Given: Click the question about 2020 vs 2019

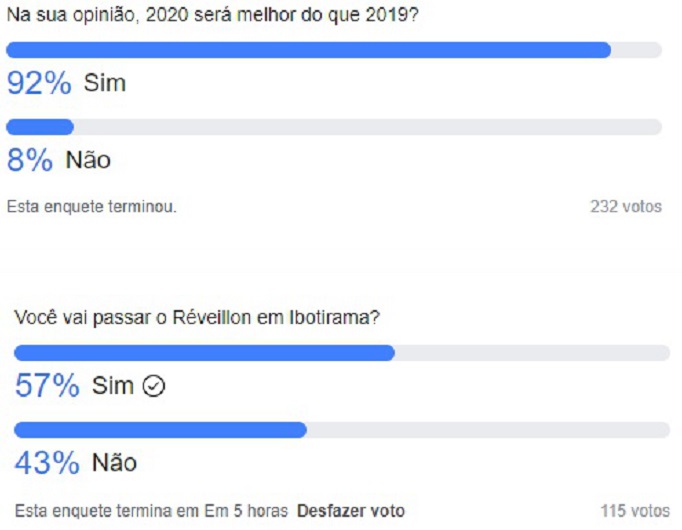Looking at the screenshot, I should coord(213,15).
